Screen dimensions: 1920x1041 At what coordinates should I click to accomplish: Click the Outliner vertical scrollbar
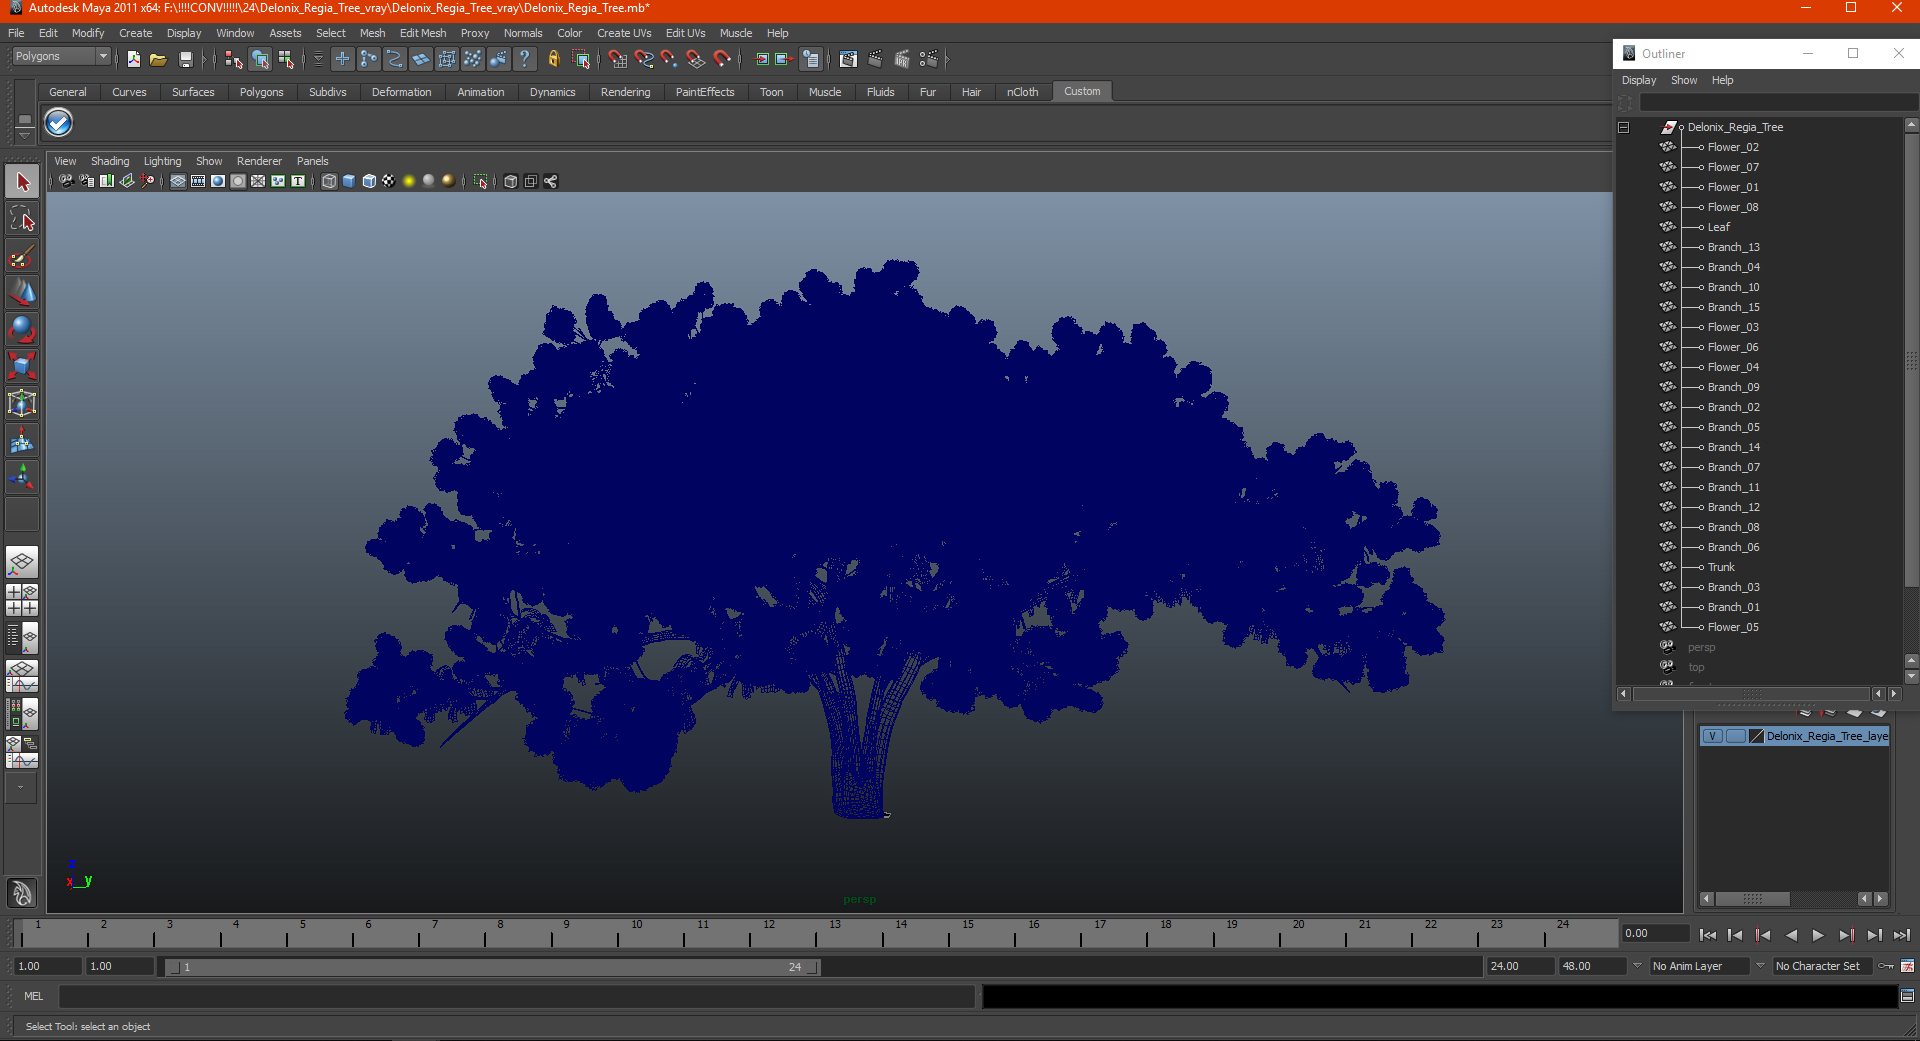click(x=1911, y=360)
